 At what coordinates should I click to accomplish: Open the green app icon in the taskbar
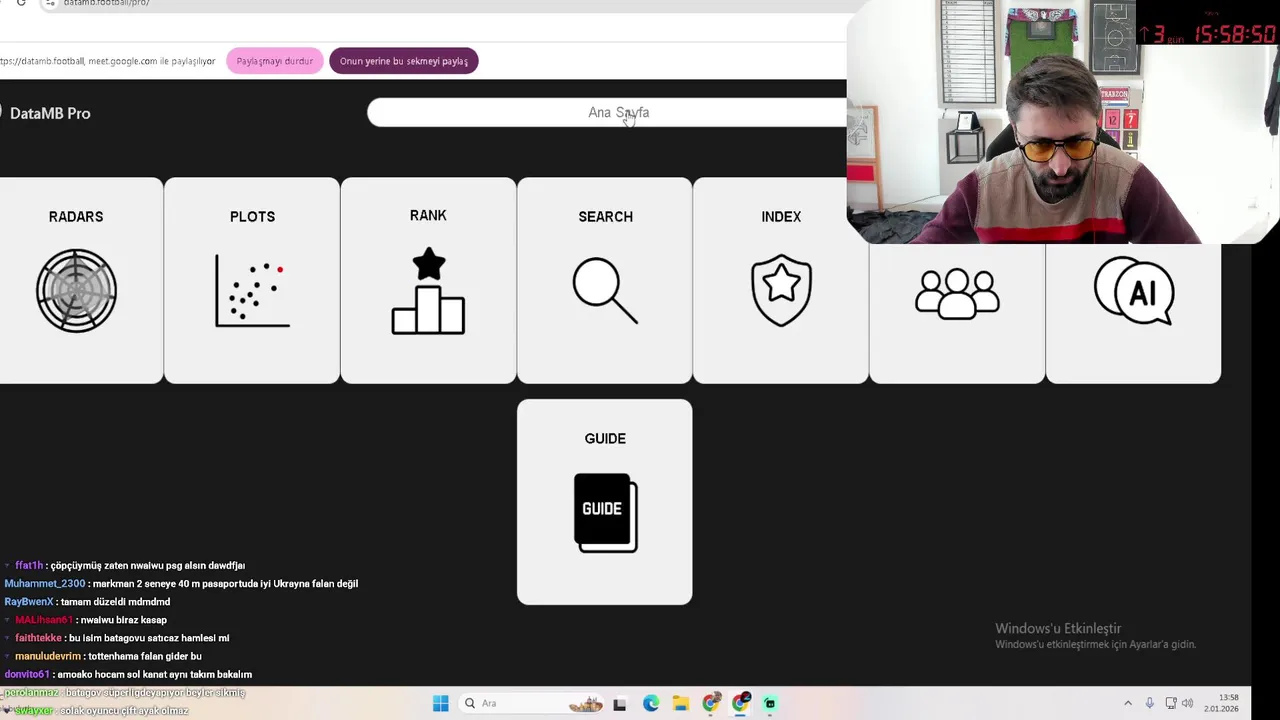769,703
